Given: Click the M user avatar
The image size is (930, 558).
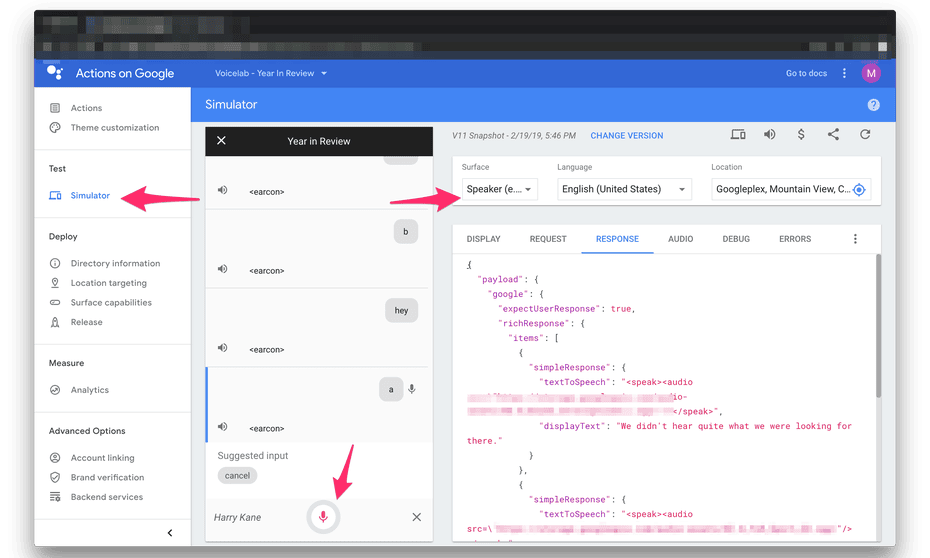Looking at the screenshot, I should [871, 74].
